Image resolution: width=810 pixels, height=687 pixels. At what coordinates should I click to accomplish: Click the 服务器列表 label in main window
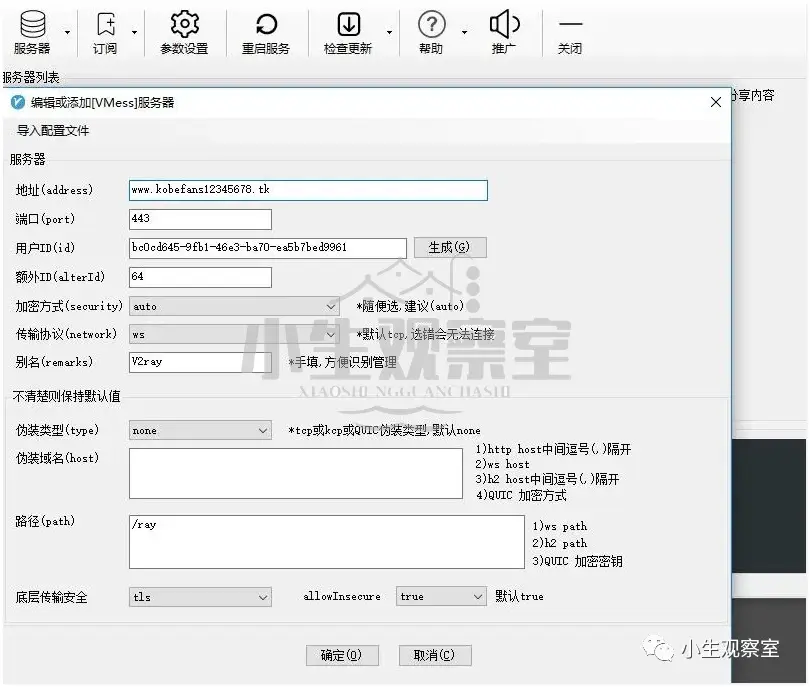[31, 77]
